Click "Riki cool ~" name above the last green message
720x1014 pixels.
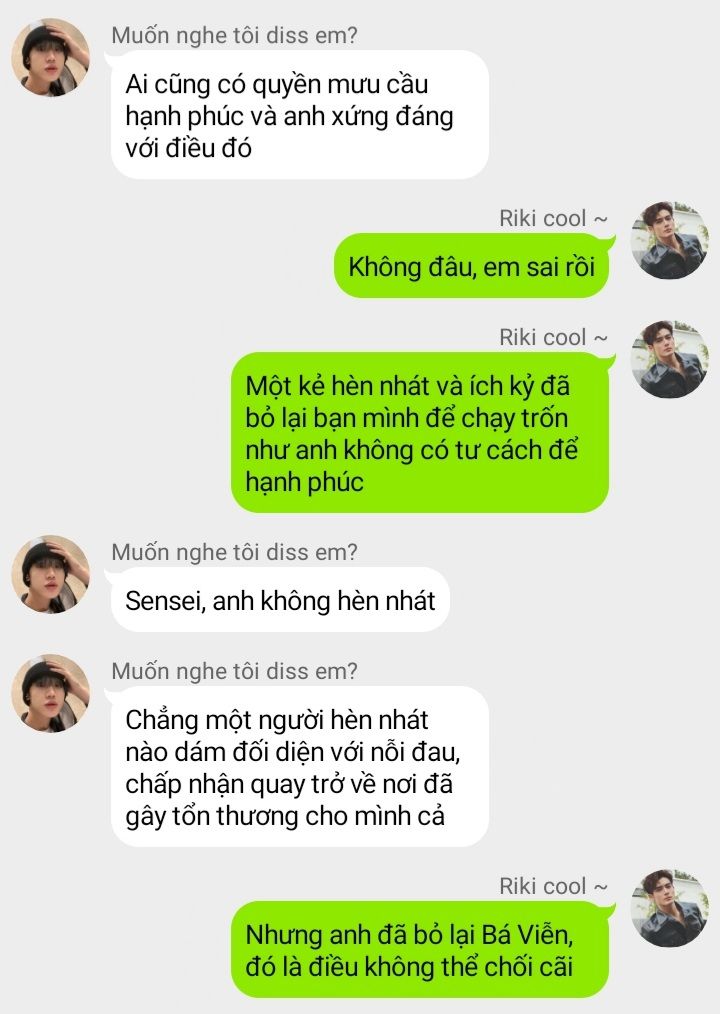[x=553, y=887]
